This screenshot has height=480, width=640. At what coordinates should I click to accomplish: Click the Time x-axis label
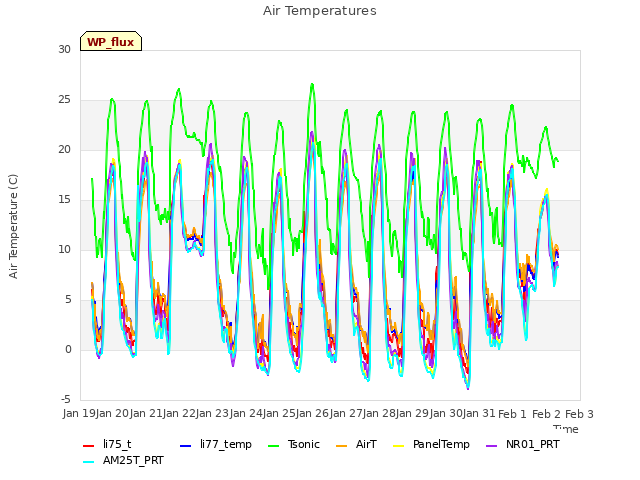click(566, 429)
